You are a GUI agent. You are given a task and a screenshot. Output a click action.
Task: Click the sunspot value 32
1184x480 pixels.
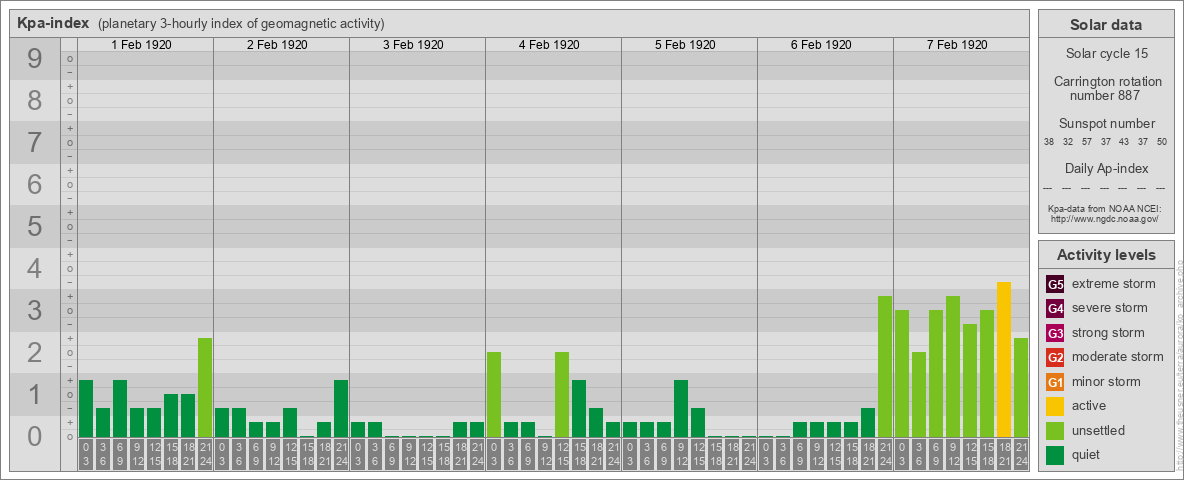(1068, 142)
